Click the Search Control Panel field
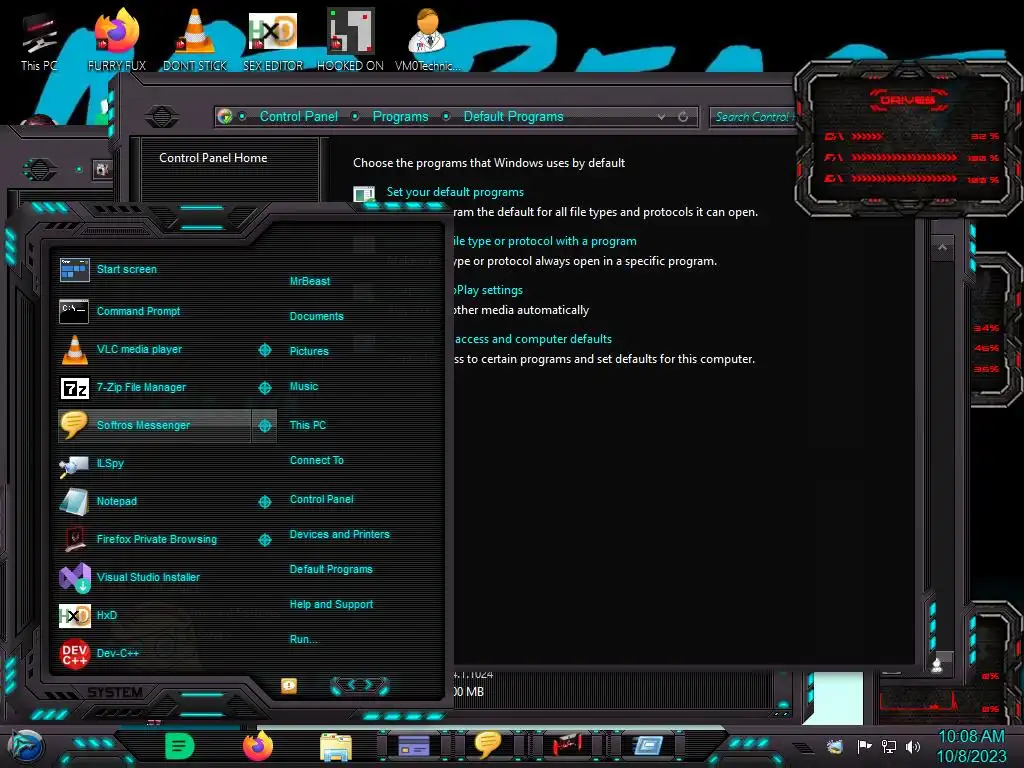This screenshot has height=768, width=1024. [x=752, y=117]
